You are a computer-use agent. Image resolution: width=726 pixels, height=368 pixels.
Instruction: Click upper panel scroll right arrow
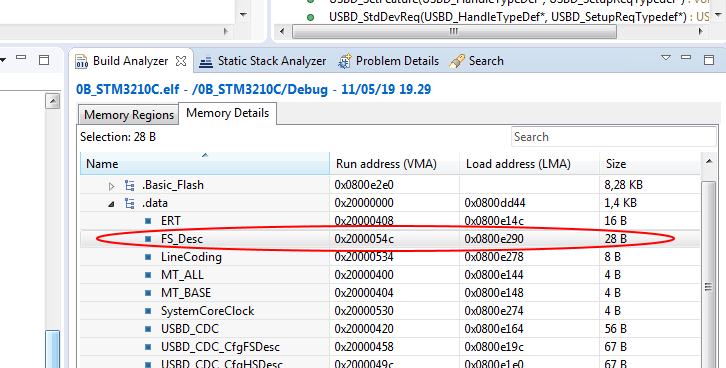(x=701, y=32)
